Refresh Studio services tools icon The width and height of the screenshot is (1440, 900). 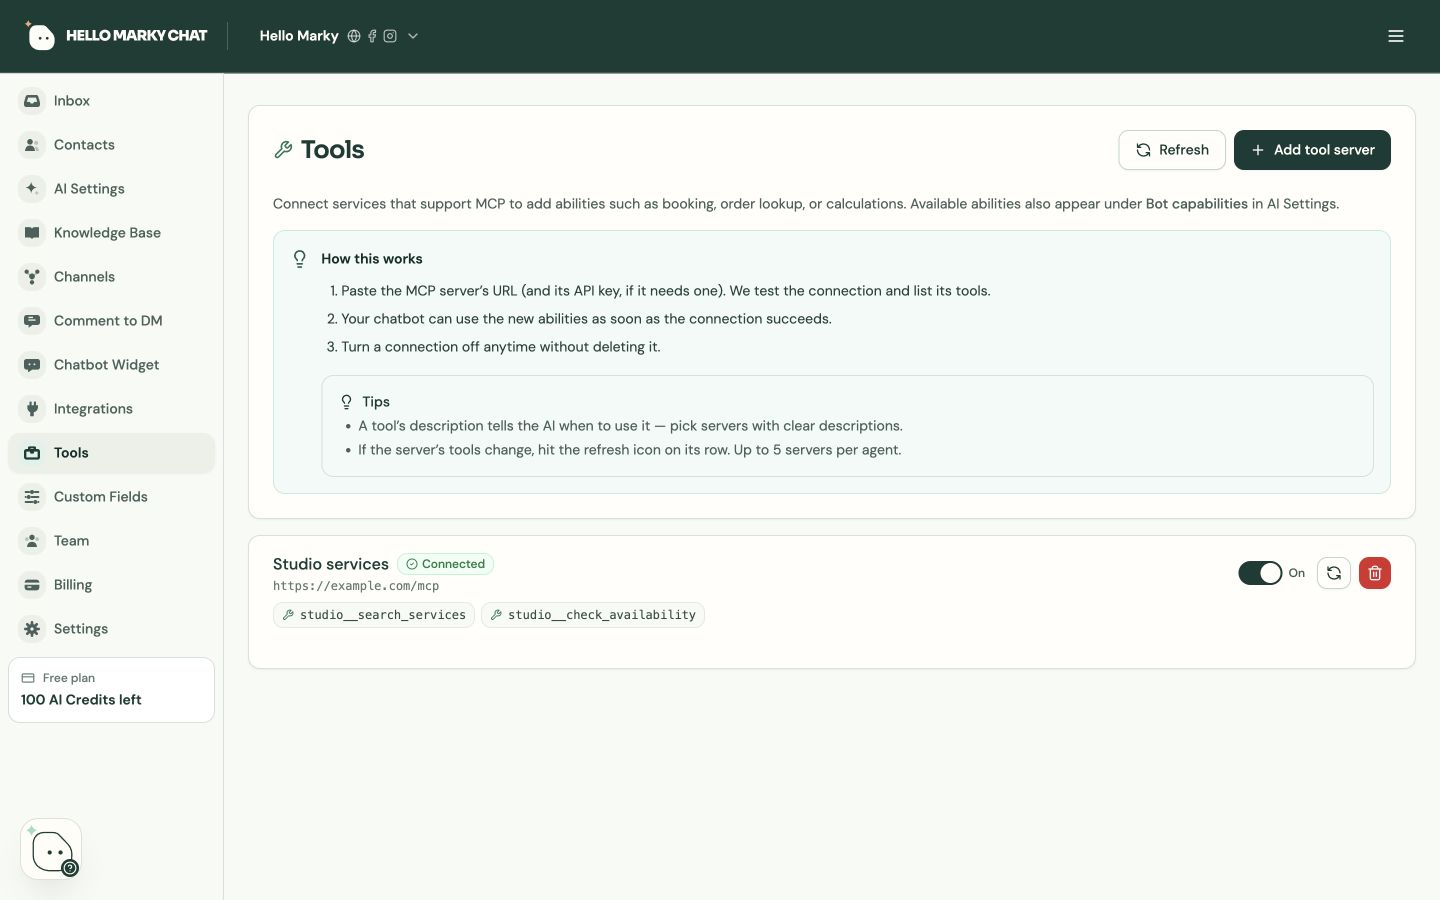click(1334, 573)
